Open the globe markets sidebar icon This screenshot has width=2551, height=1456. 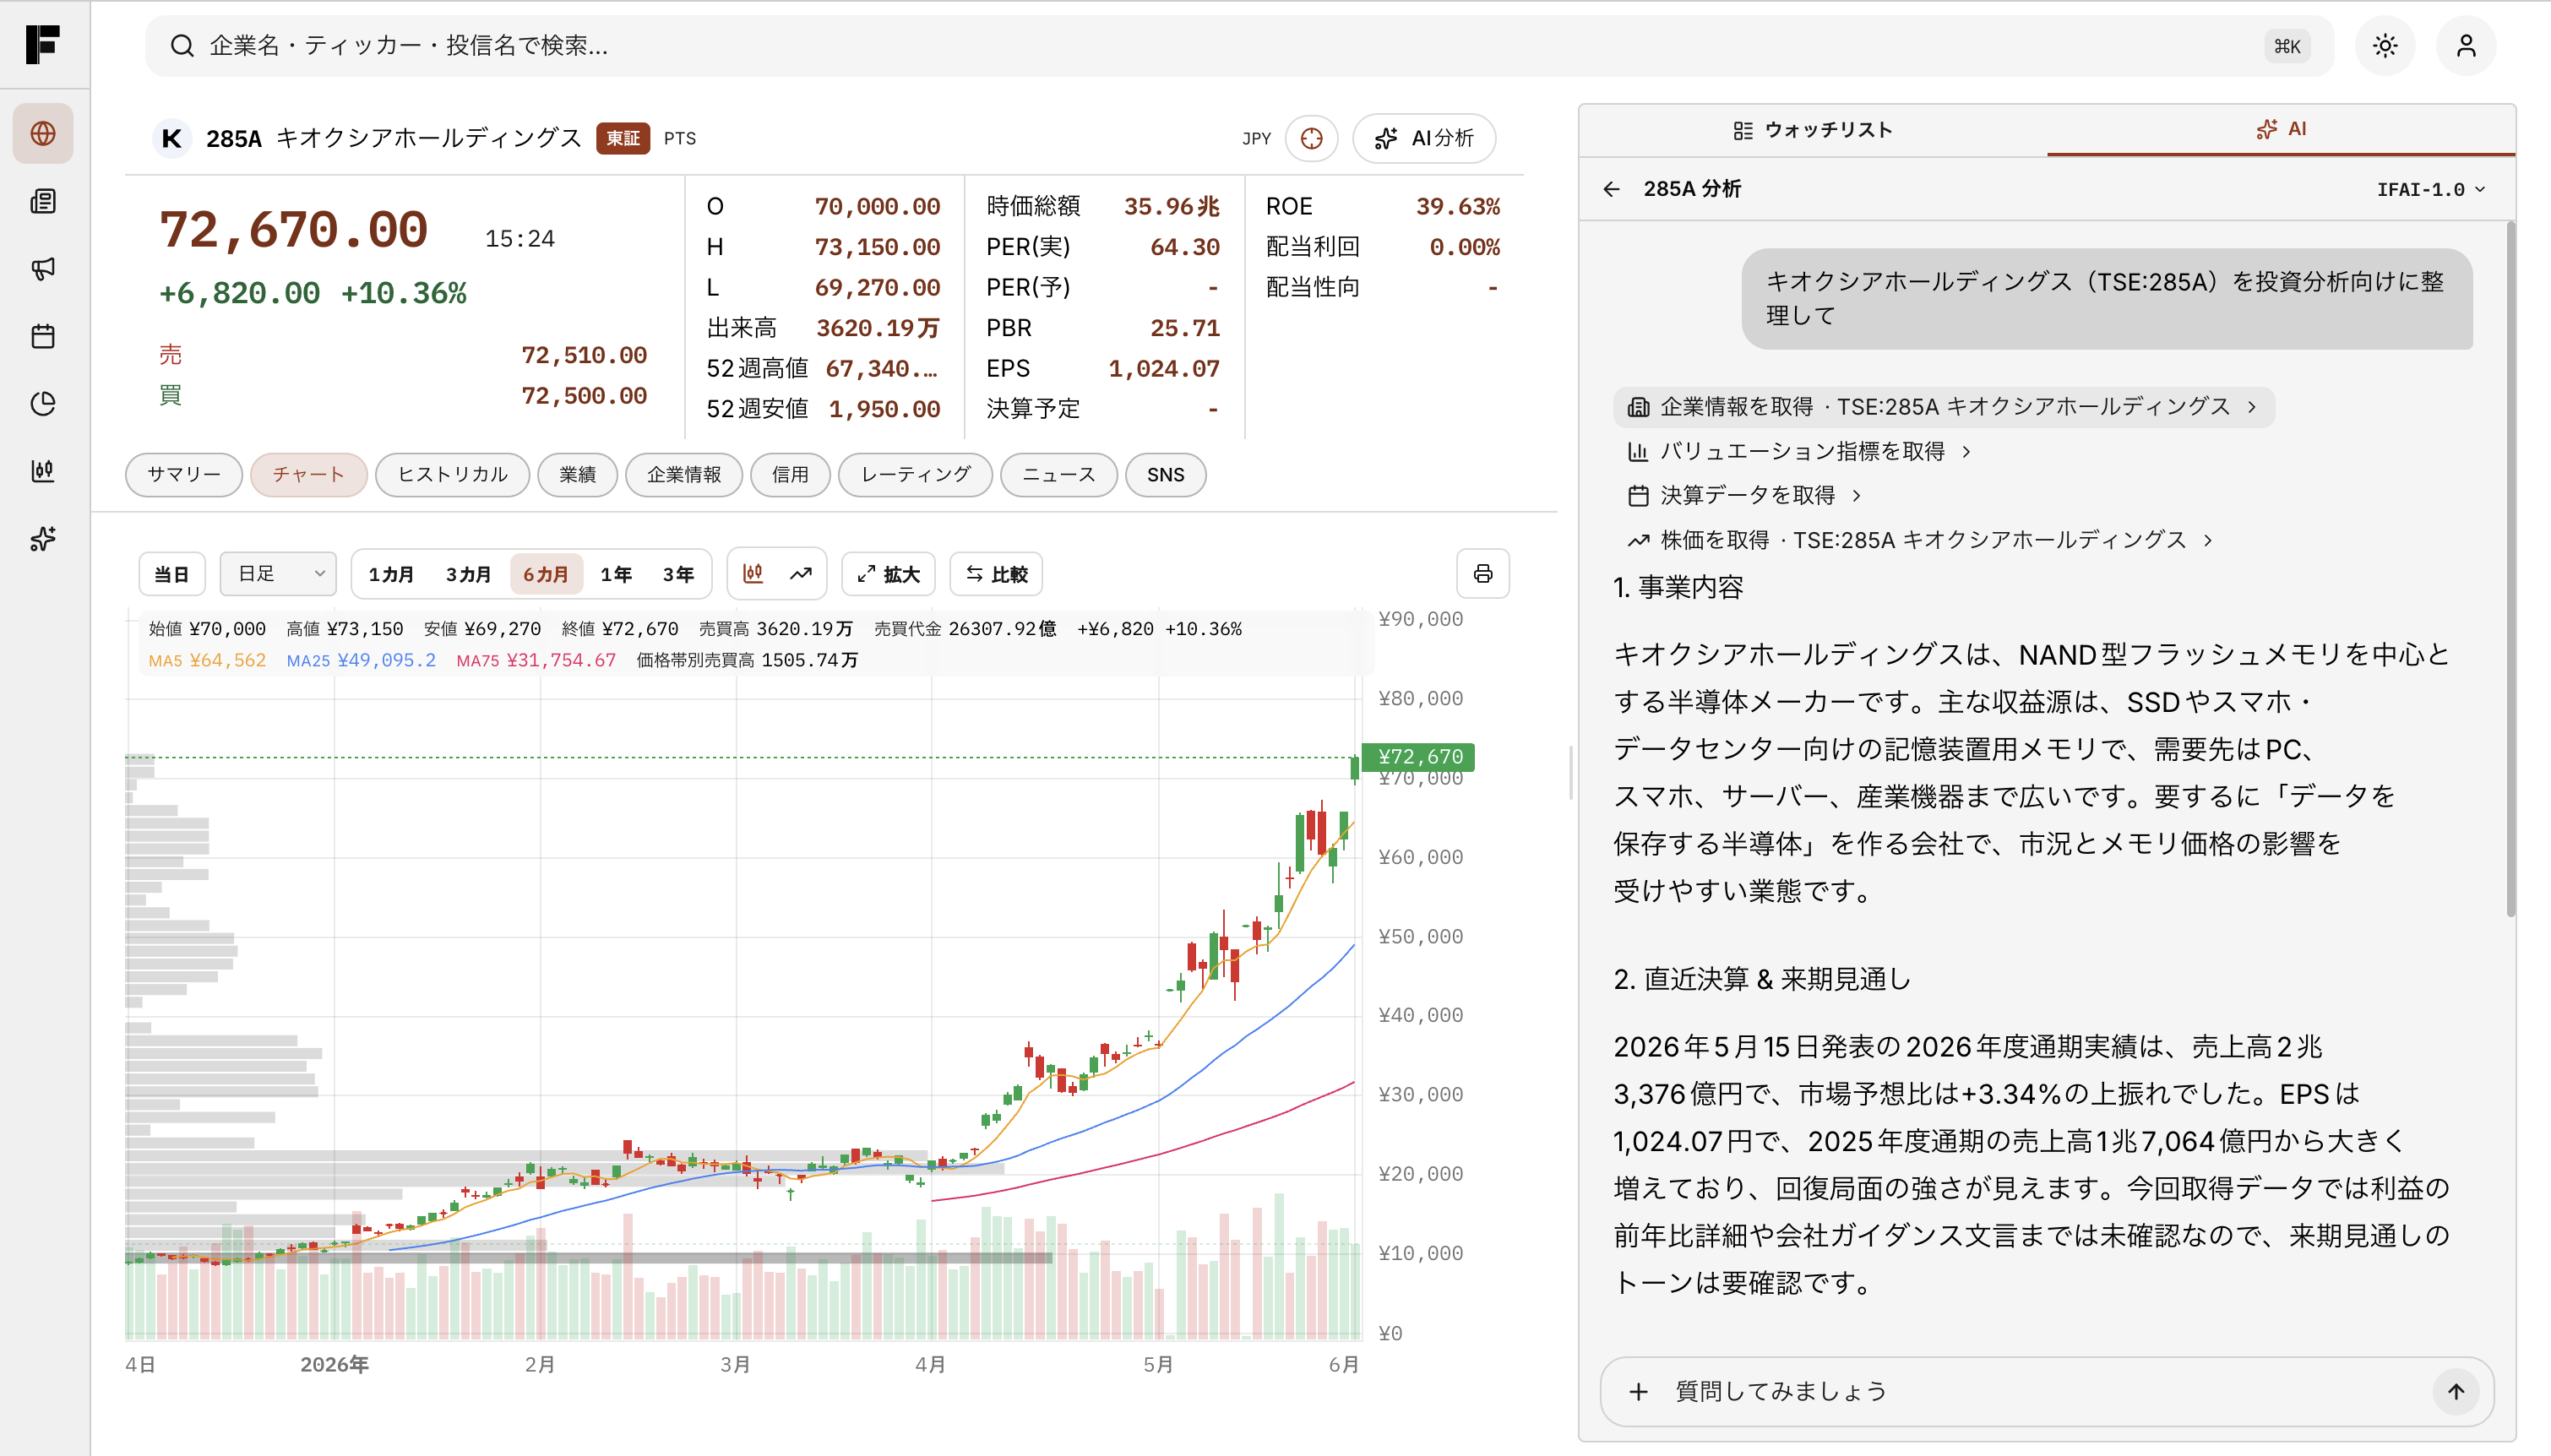43,133
